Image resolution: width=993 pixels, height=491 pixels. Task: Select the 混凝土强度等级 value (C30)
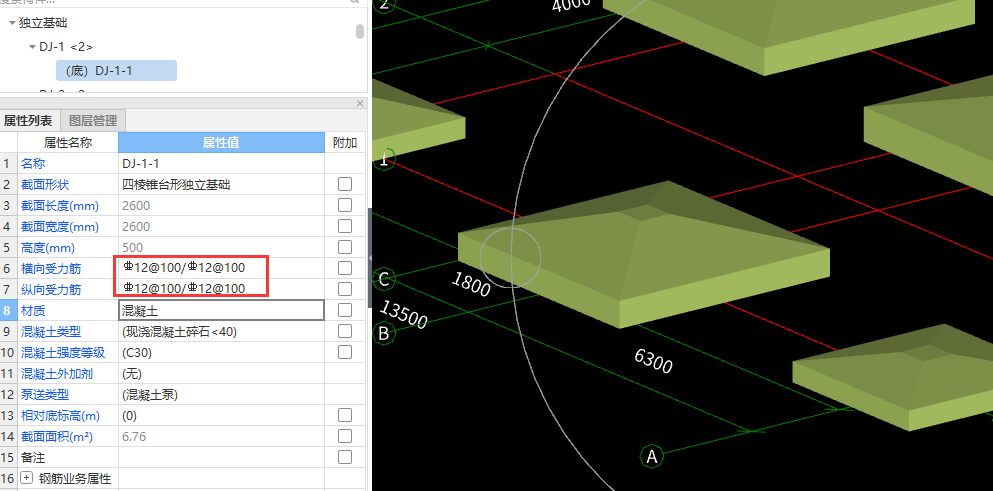click(x=137, y=352)
